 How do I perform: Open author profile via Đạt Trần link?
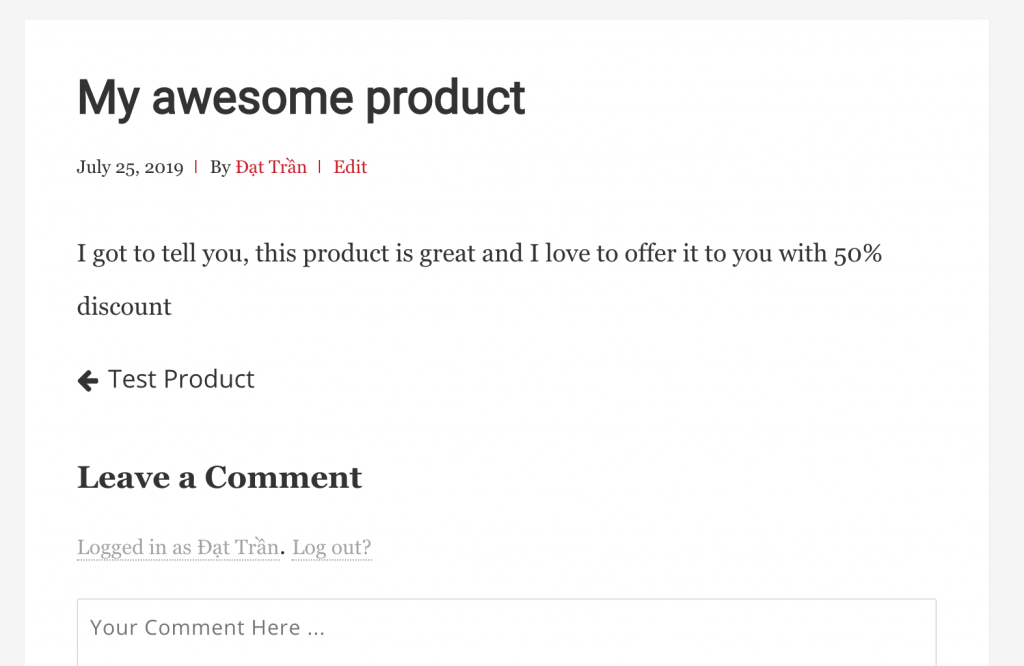tap(272, 167)
